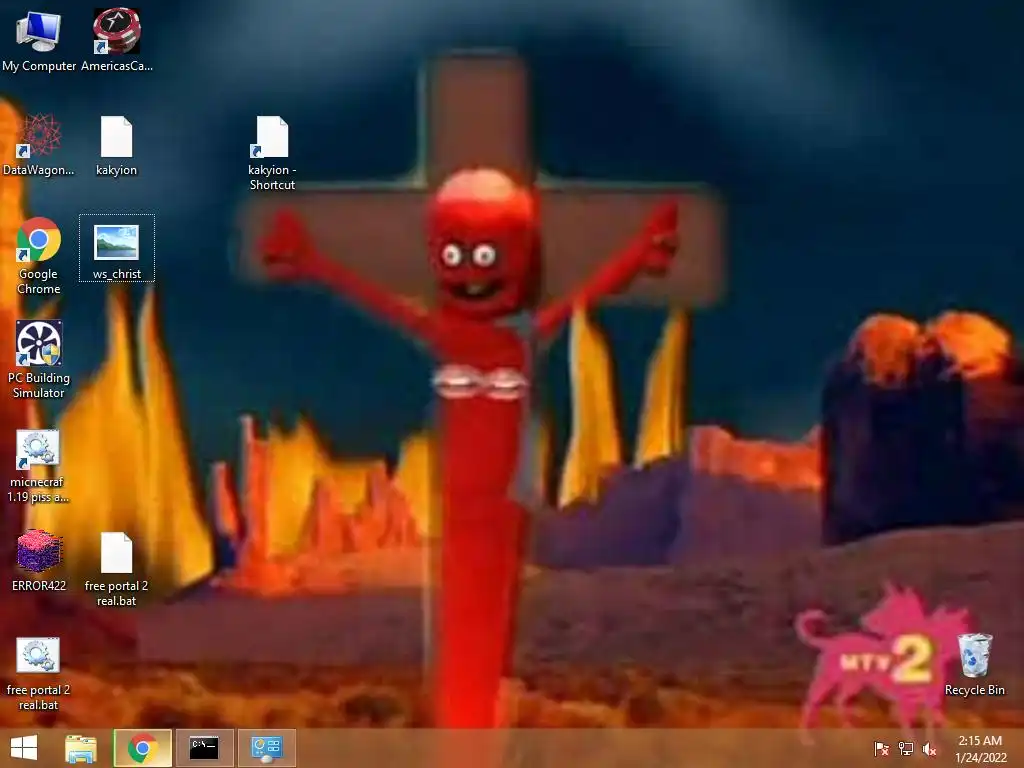Image resolution: width=1024 pixels, height=768 pixels.
Task: Switch to Command Prompt in taskbar
Action: point(204,748)
